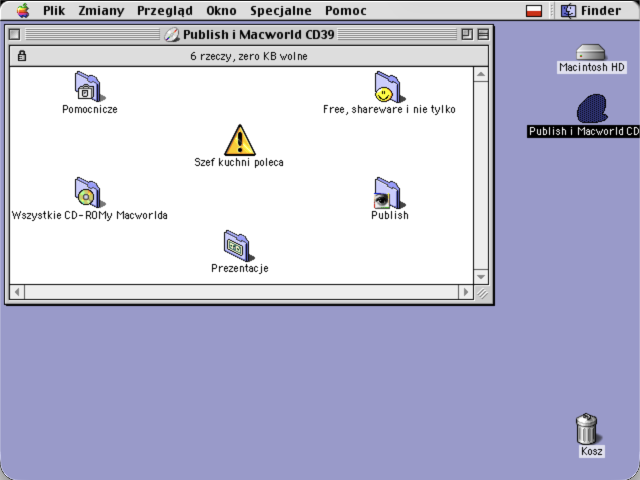Click vertical scrollbar down arrow
Viewport: 640px width, 480px height.
point(481,277)
